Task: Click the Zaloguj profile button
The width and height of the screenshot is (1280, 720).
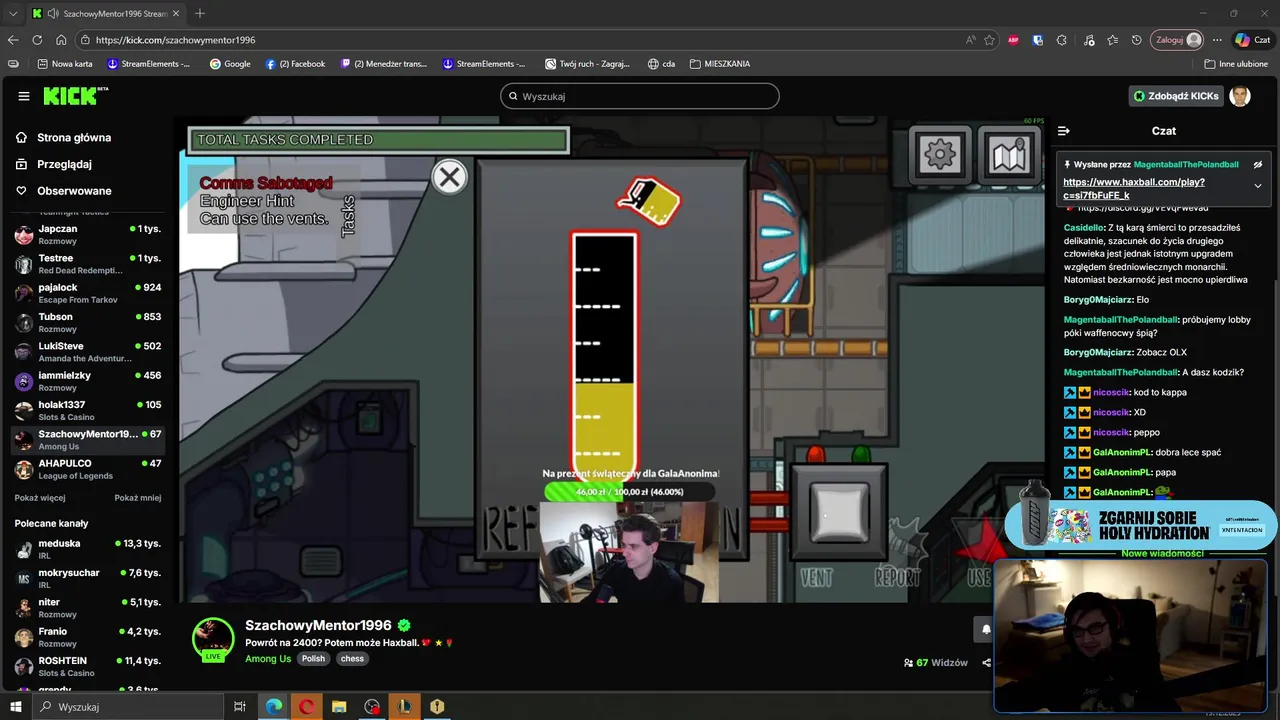Action: (1178, 40)
